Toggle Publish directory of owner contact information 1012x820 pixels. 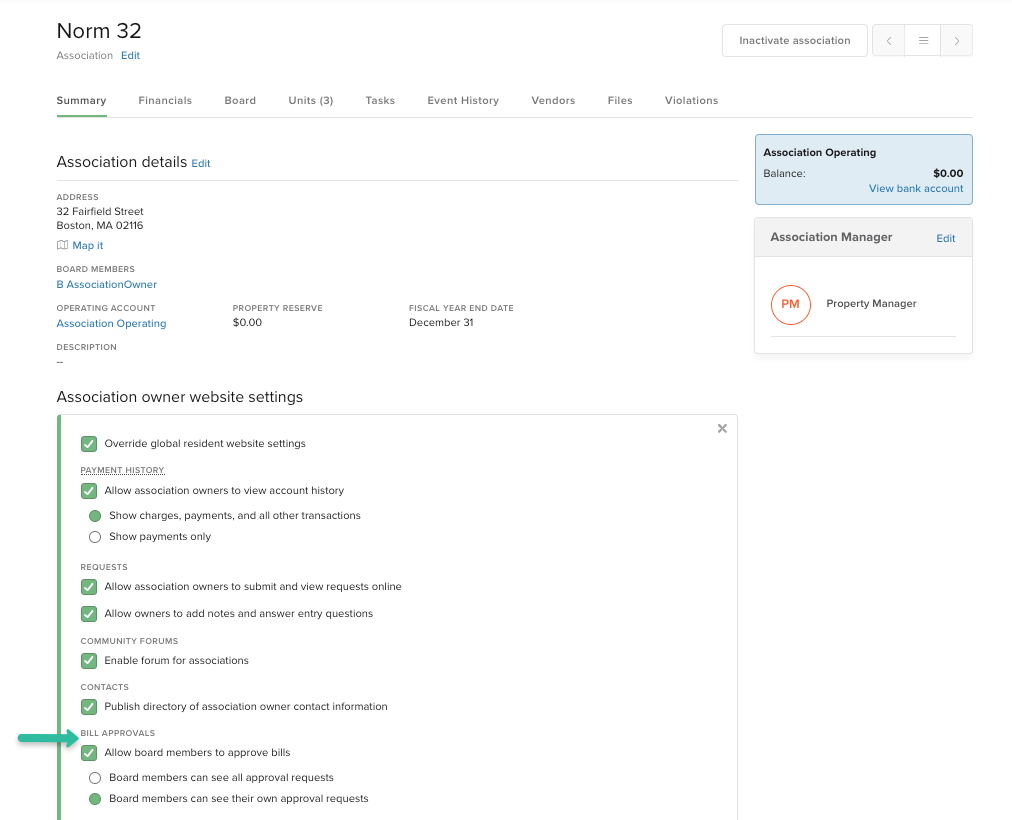(89, 707)
